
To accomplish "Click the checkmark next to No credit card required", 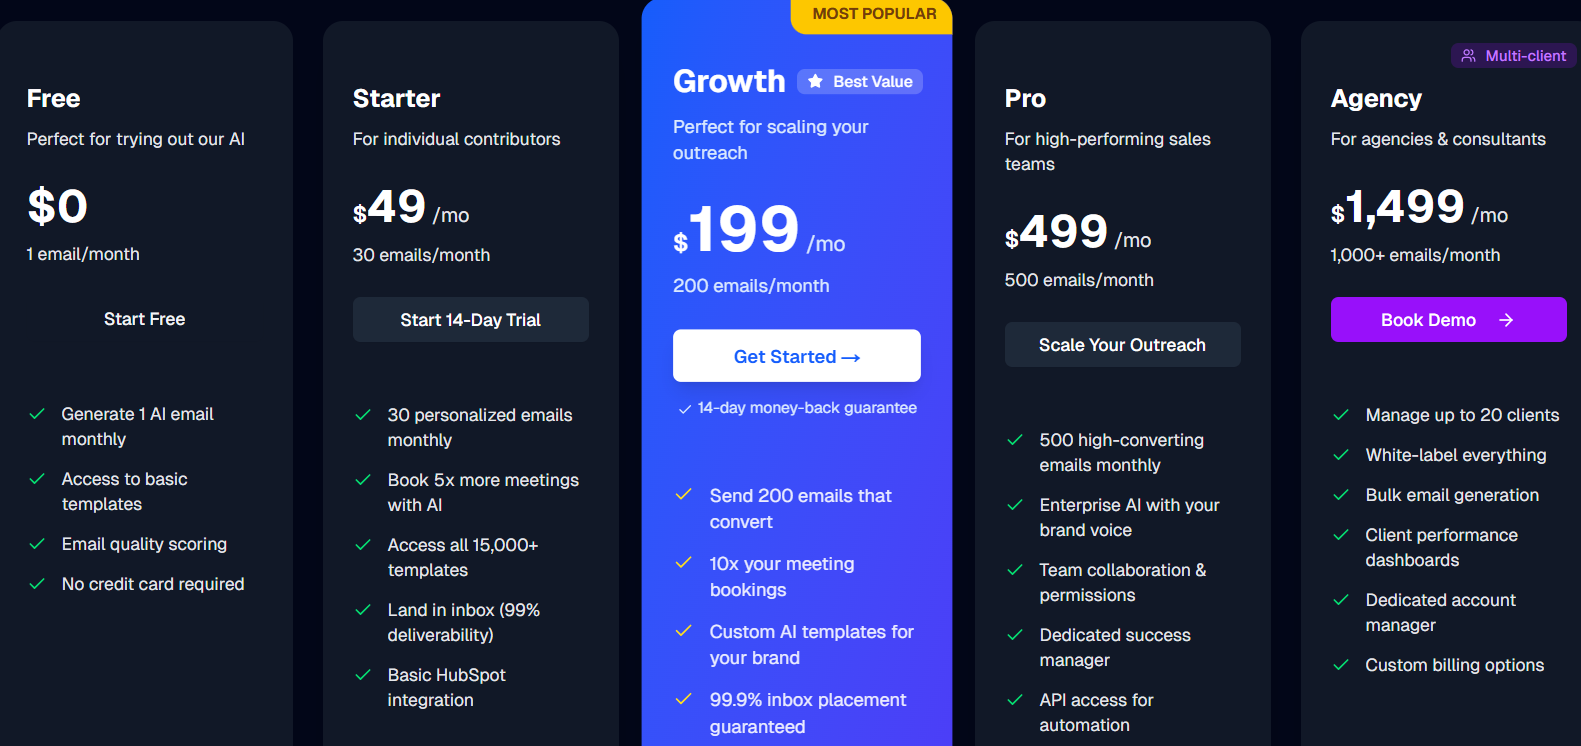I will pyautogui.click(x=36, y=583).
